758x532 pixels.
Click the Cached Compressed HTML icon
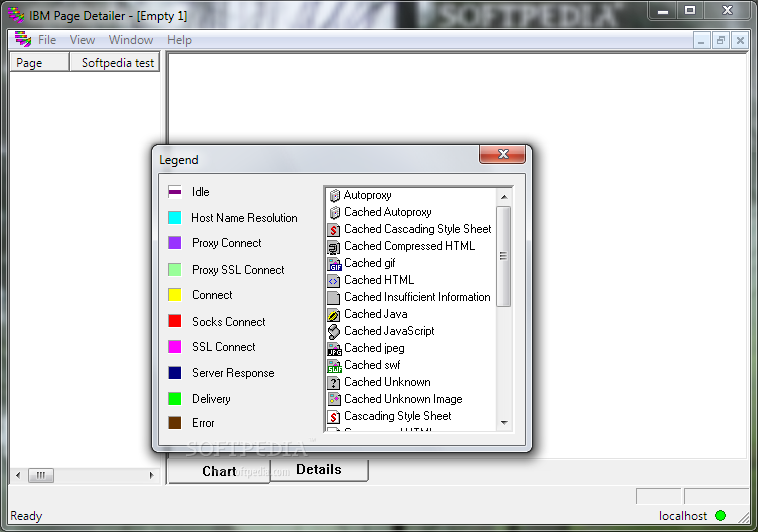(335, 247)
